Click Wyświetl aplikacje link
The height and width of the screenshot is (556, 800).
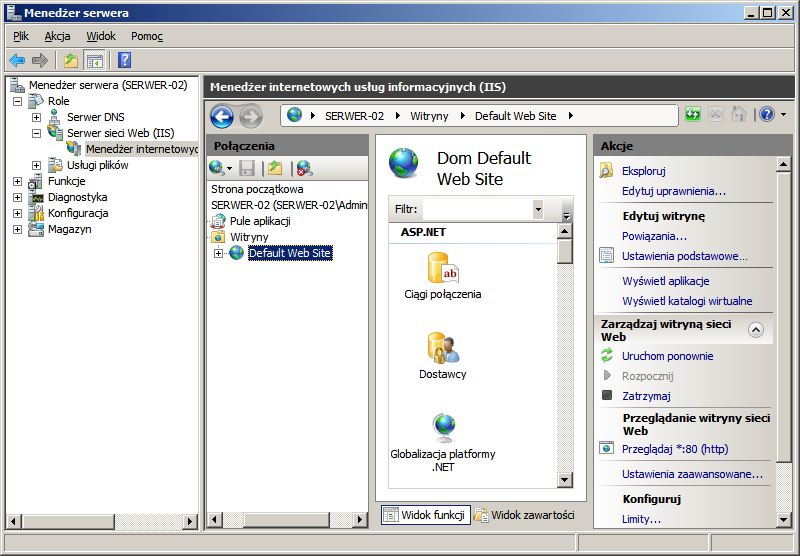click(x=665, y=281)
